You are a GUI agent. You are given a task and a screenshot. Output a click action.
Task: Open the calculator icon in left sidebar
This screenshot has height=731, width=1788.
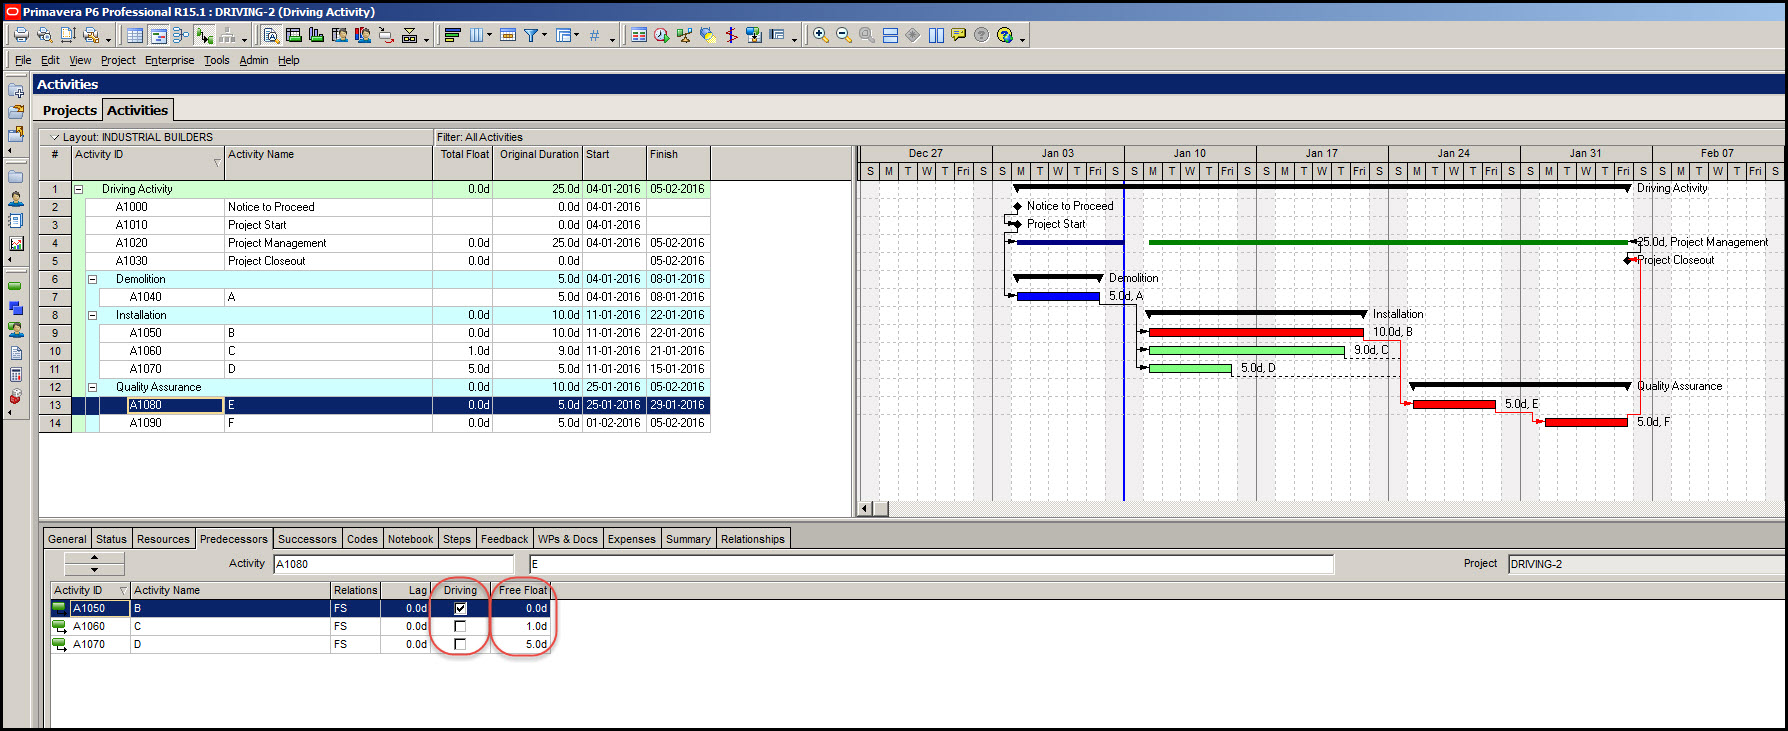coord(16,375)
